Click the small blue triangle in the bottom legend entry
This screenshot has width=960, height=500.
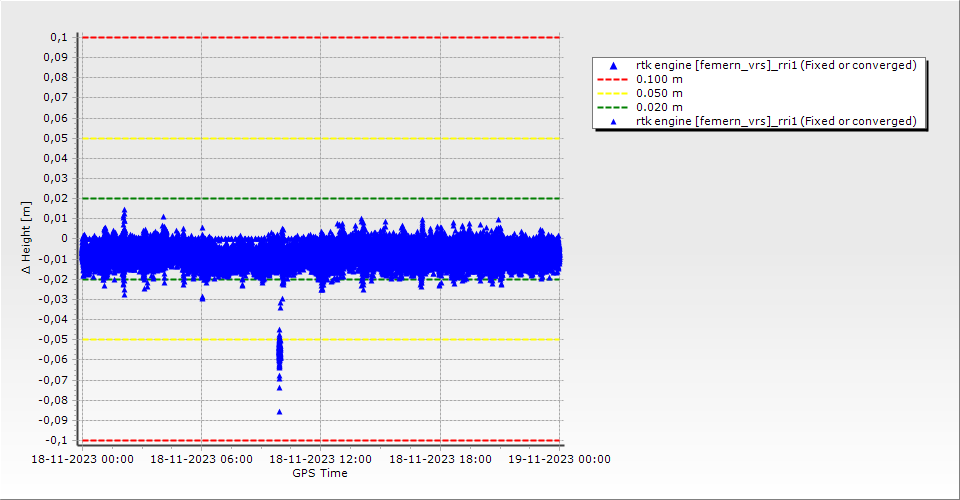click(x=614, y=121)
